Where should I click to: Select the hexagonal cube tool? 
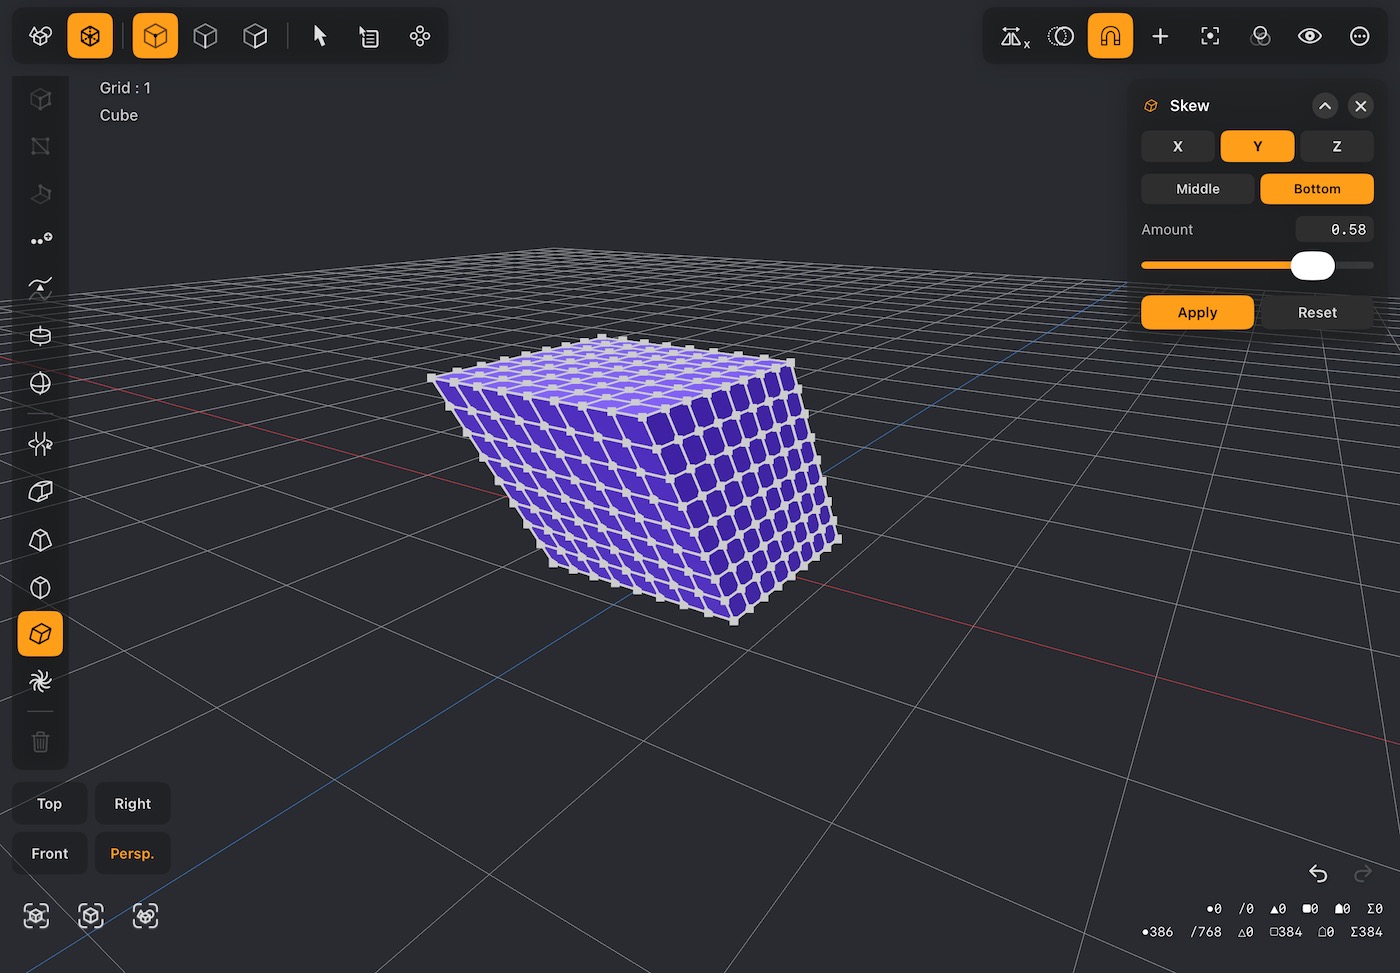[x=40, y=587]
